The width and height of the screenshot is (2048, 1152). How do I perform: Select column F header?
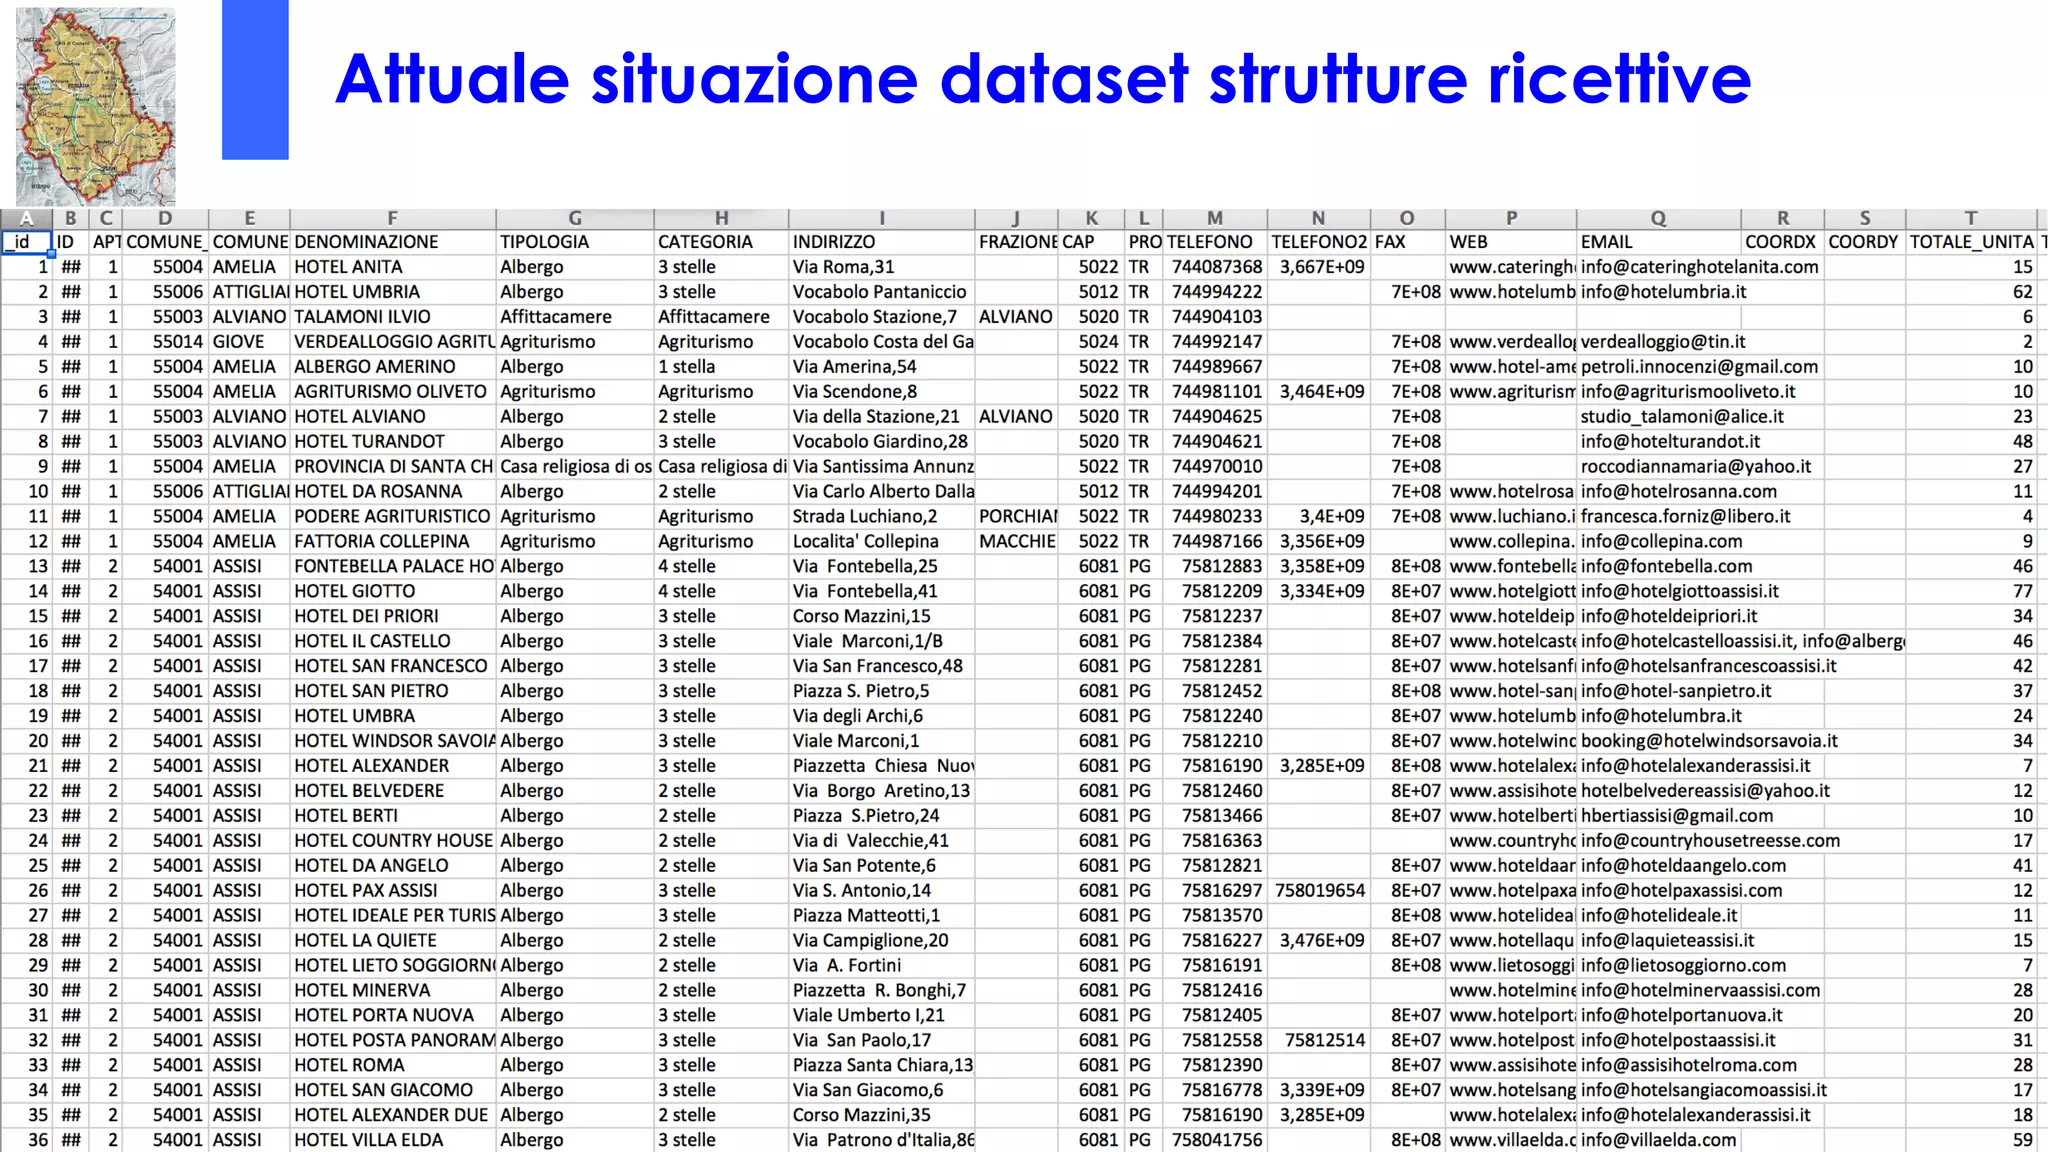[392, 218]
